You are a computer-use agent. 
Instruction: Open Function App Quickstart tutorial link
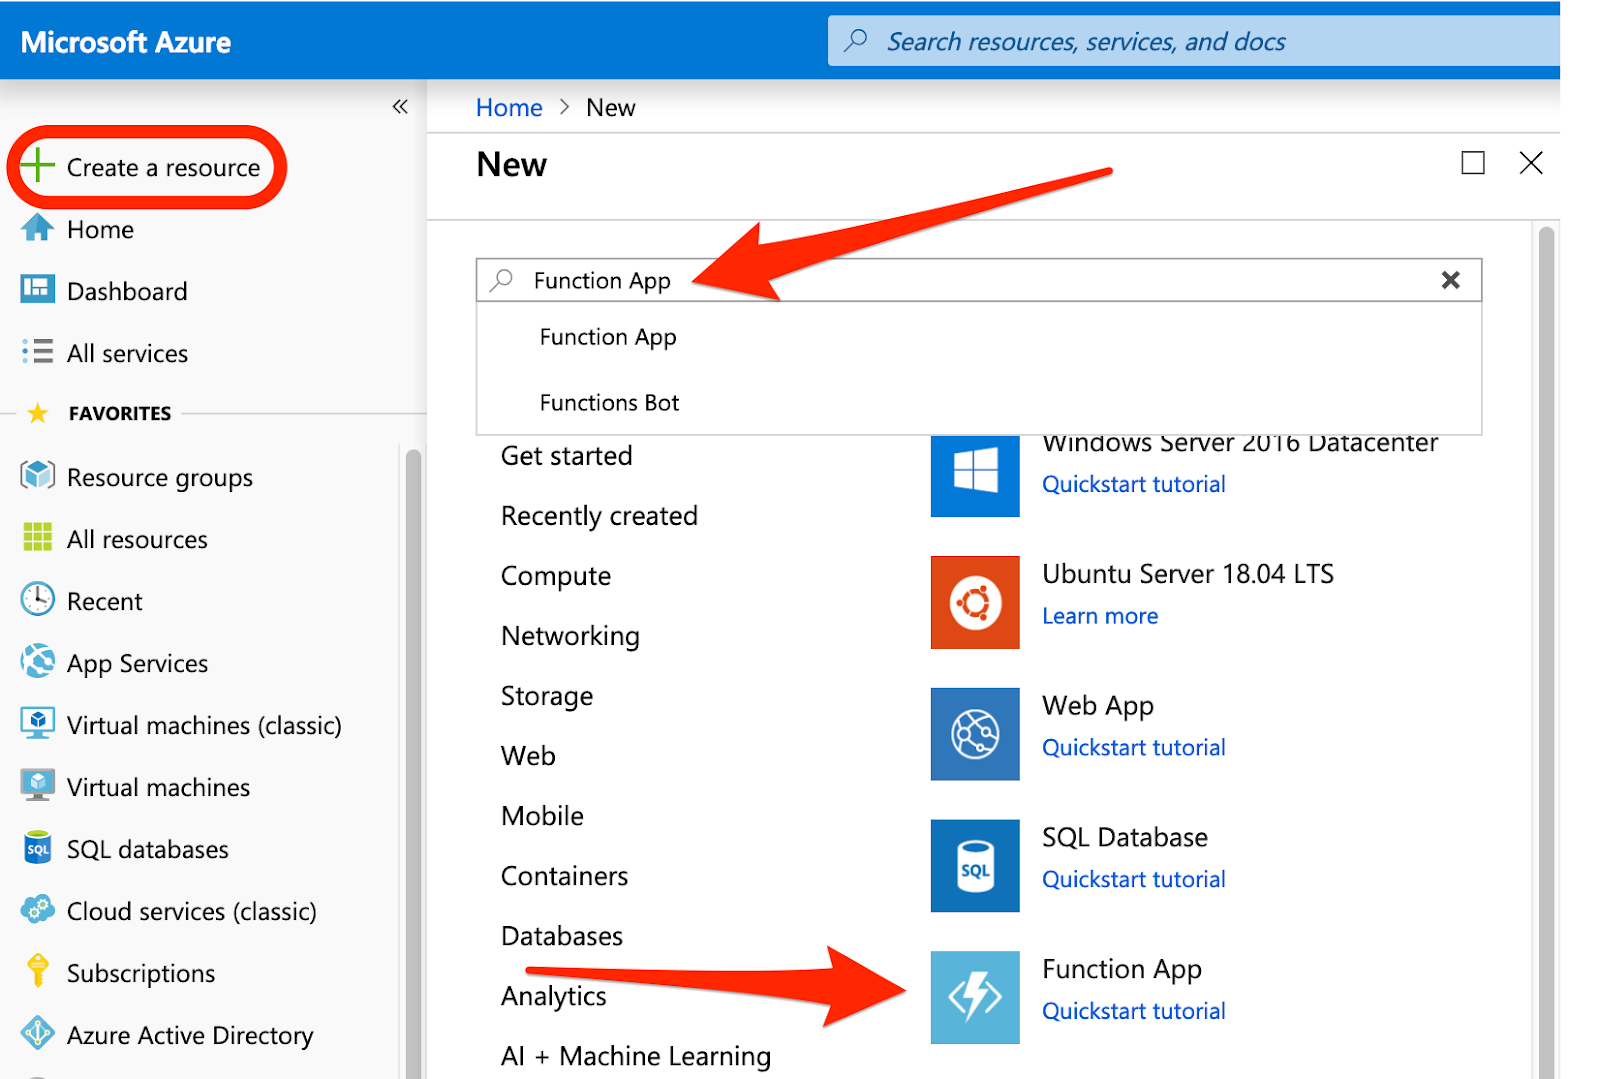point(1134,1012)
